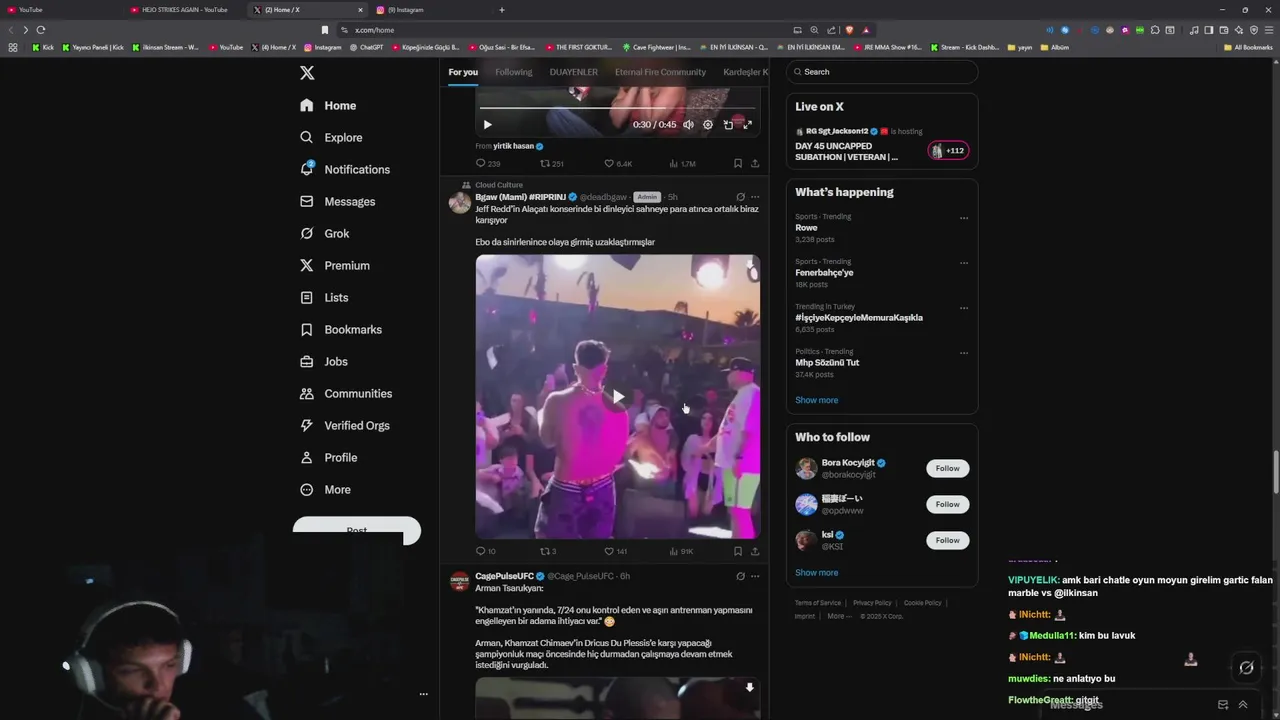Screen dimensions: 1280x720
Task: Open options for Rowe trend
Action: click(x=964, y=218)
